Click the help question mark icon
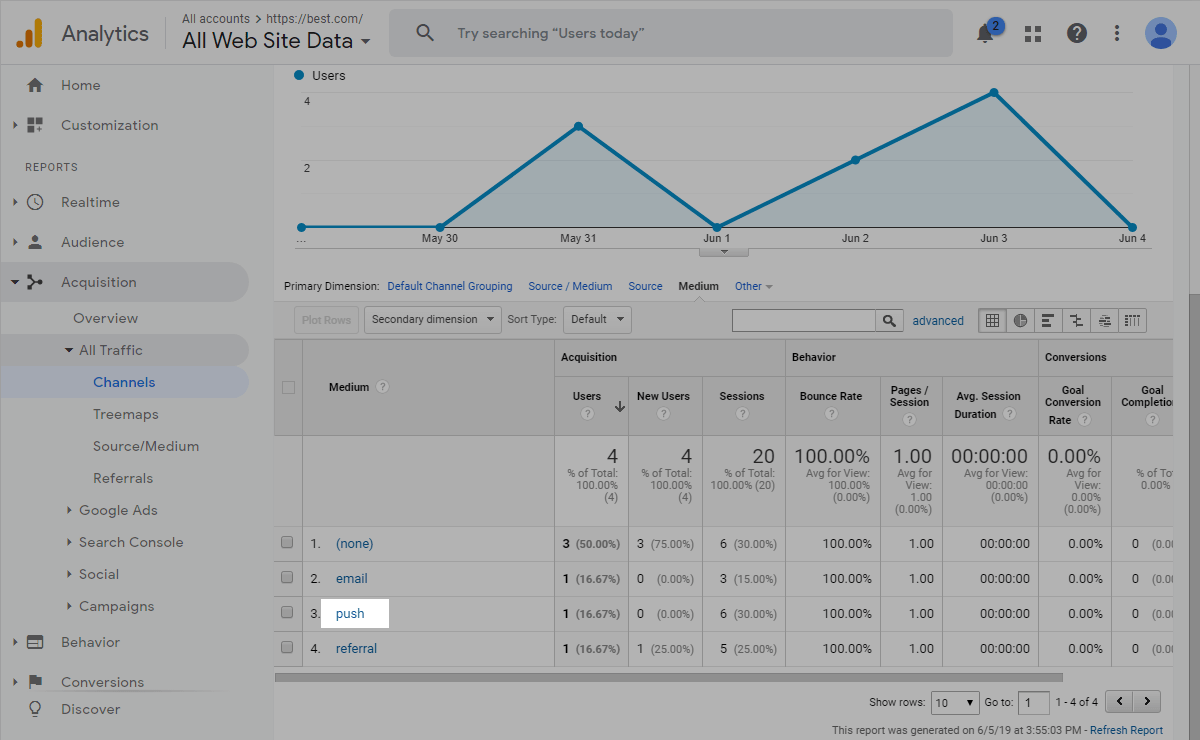 click(x=1077, y=33)
